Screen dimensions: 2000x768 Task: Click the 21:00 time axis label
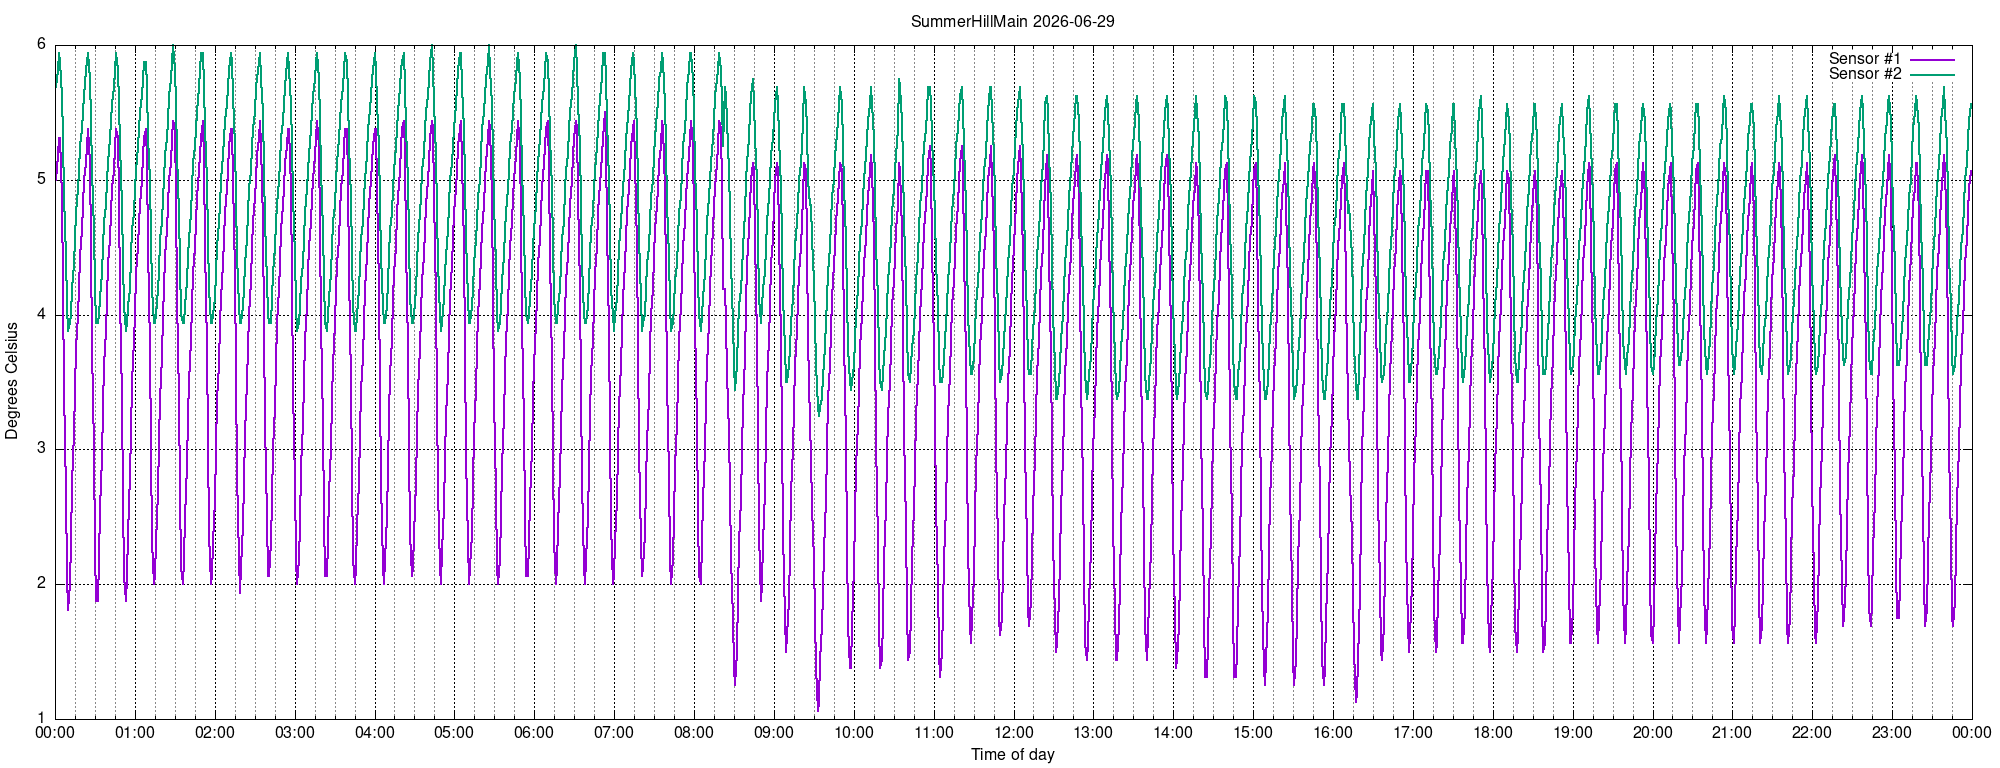1732,733
